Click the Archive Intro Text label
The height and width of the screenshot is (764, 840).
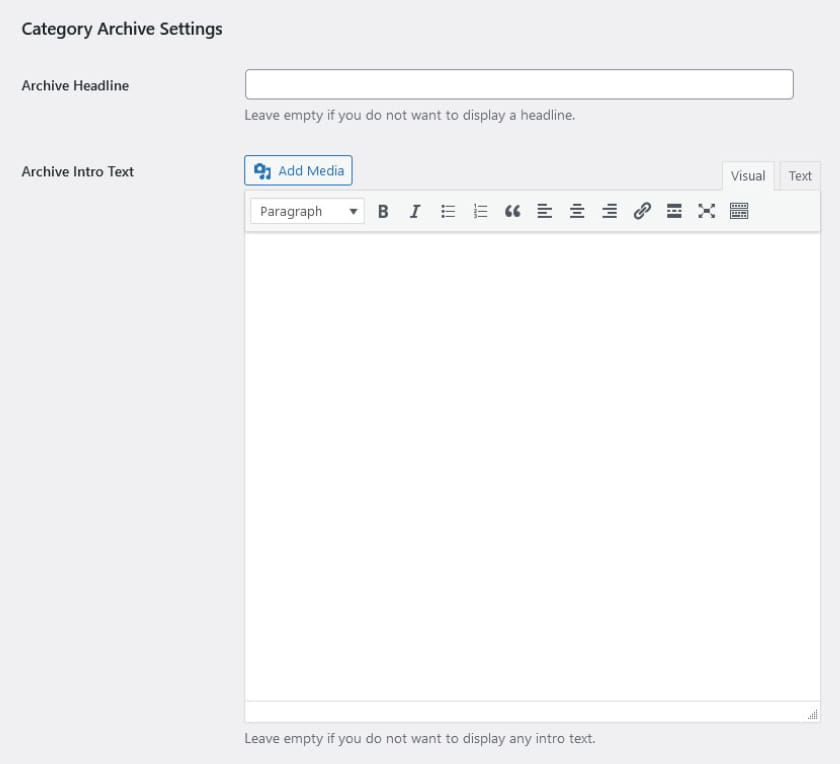77,171
